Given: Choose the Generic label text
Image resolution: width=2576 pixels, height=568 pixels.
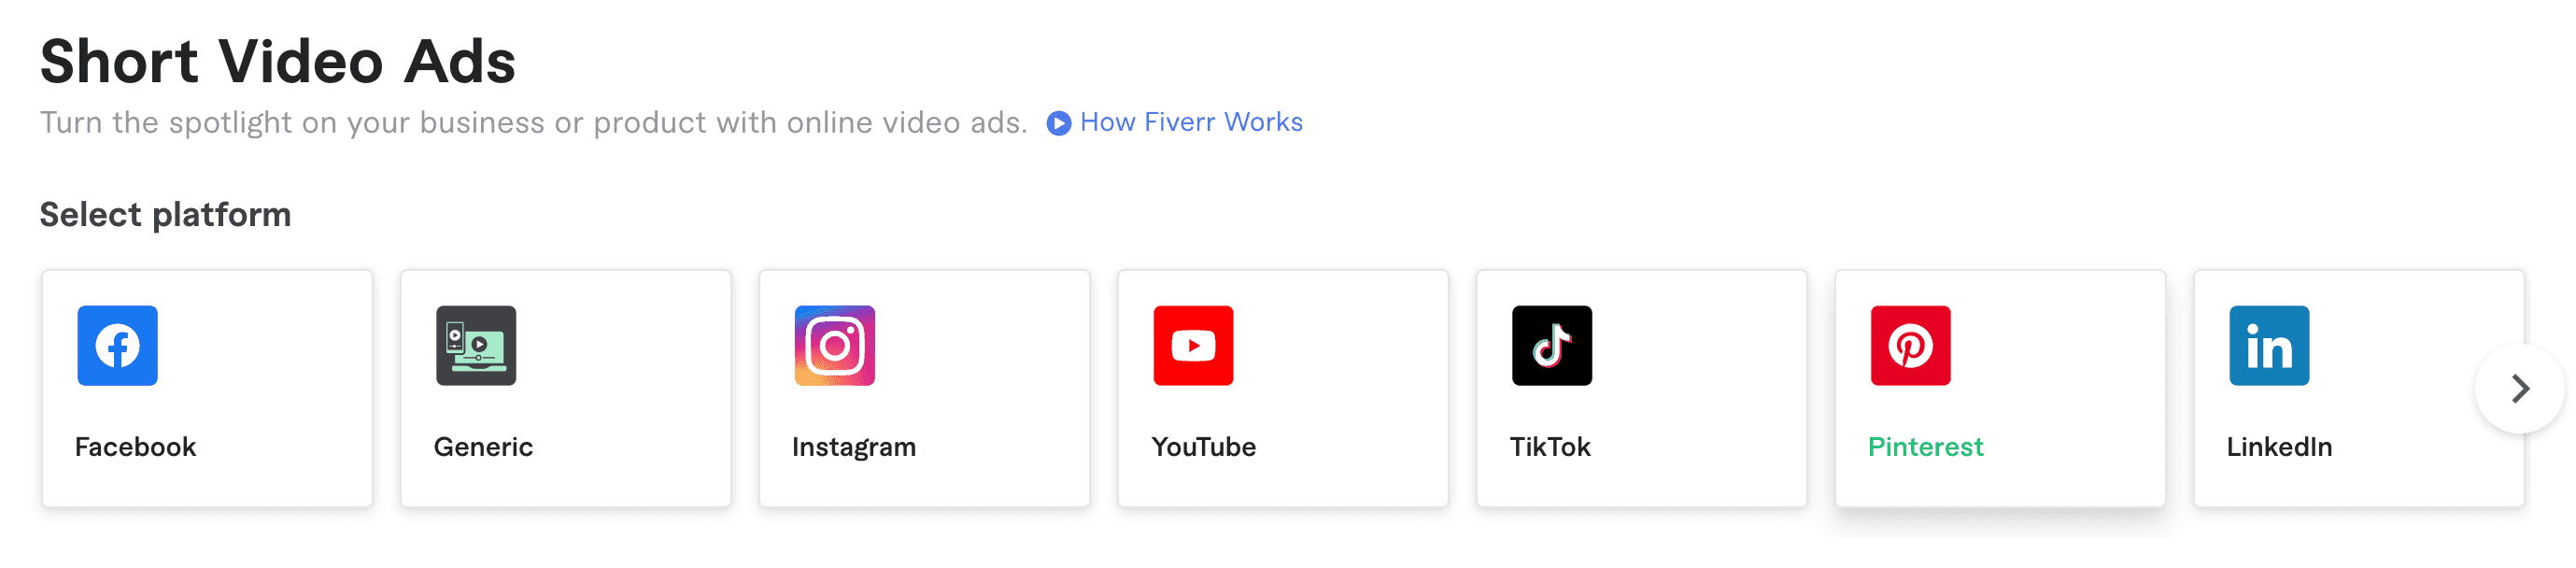Looking at the screenshot, I should click(483, 447).
